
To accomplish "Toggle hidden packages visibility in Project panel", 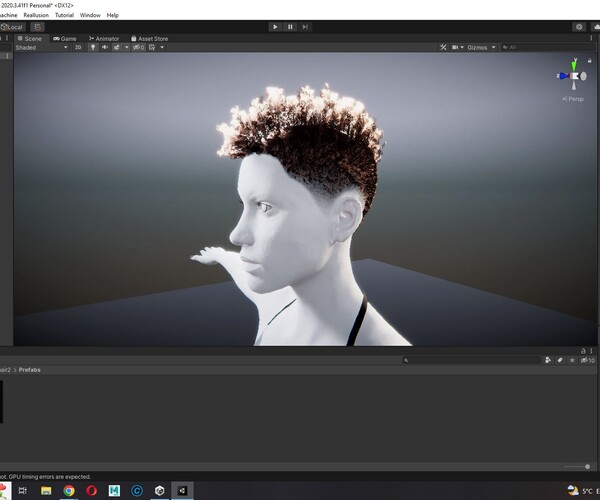I will (587, 360).
